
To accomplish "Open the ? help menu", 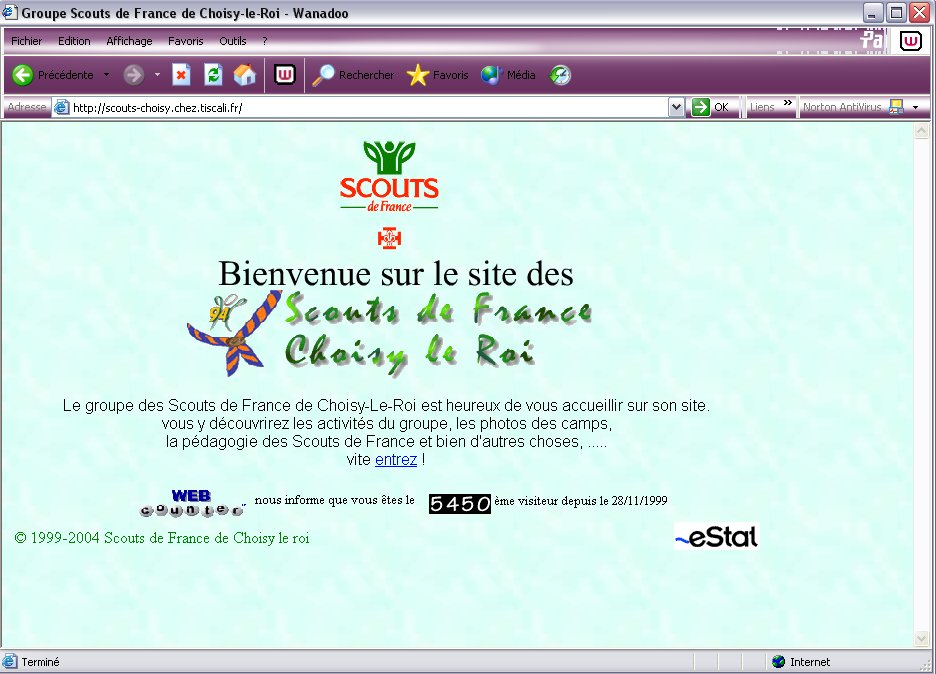I will tap(264, 41).
